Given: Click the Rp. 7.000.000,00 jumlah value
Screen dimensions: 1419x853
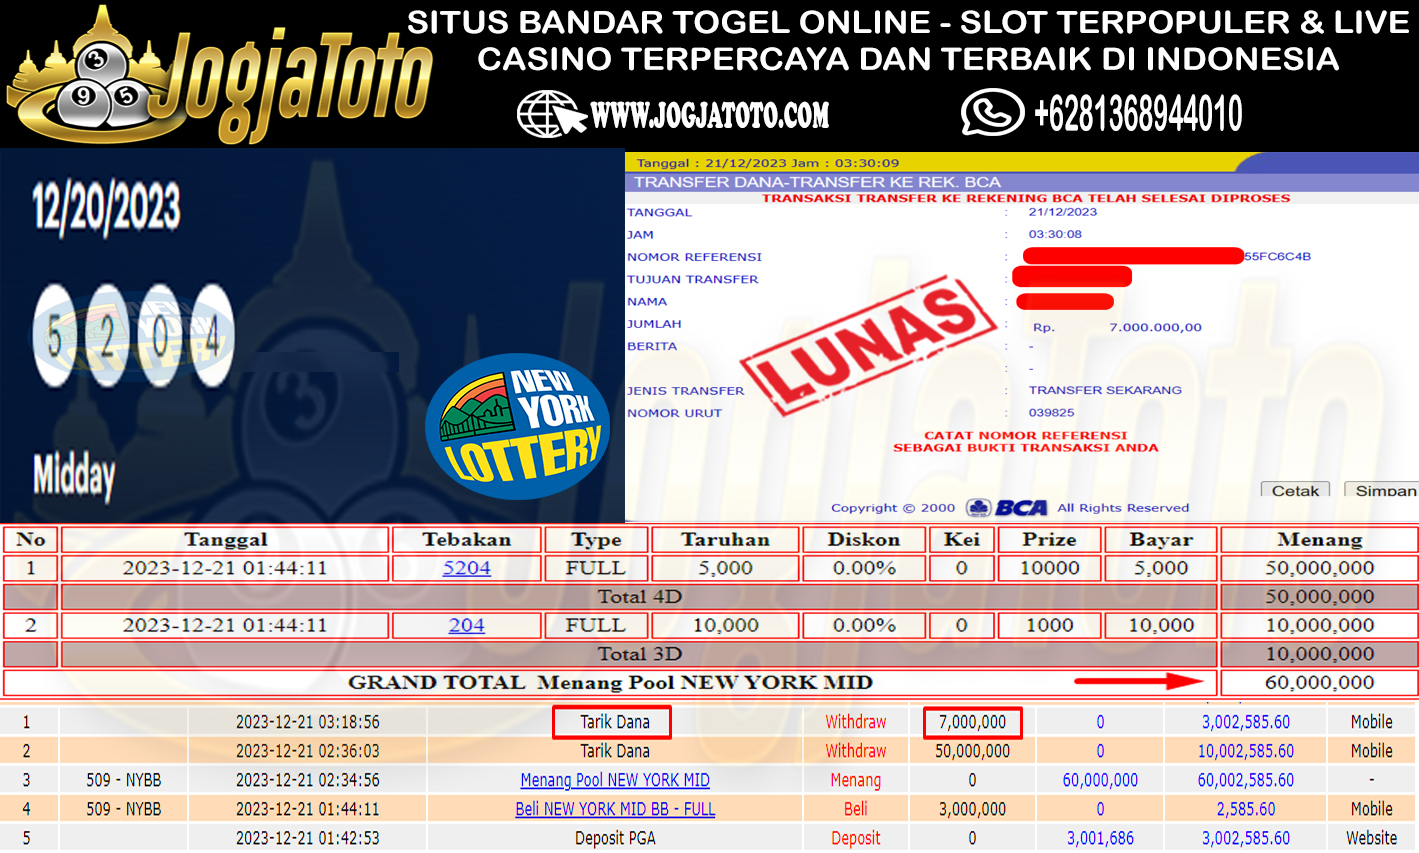Looking at the screenshot, I should 1117,327.
